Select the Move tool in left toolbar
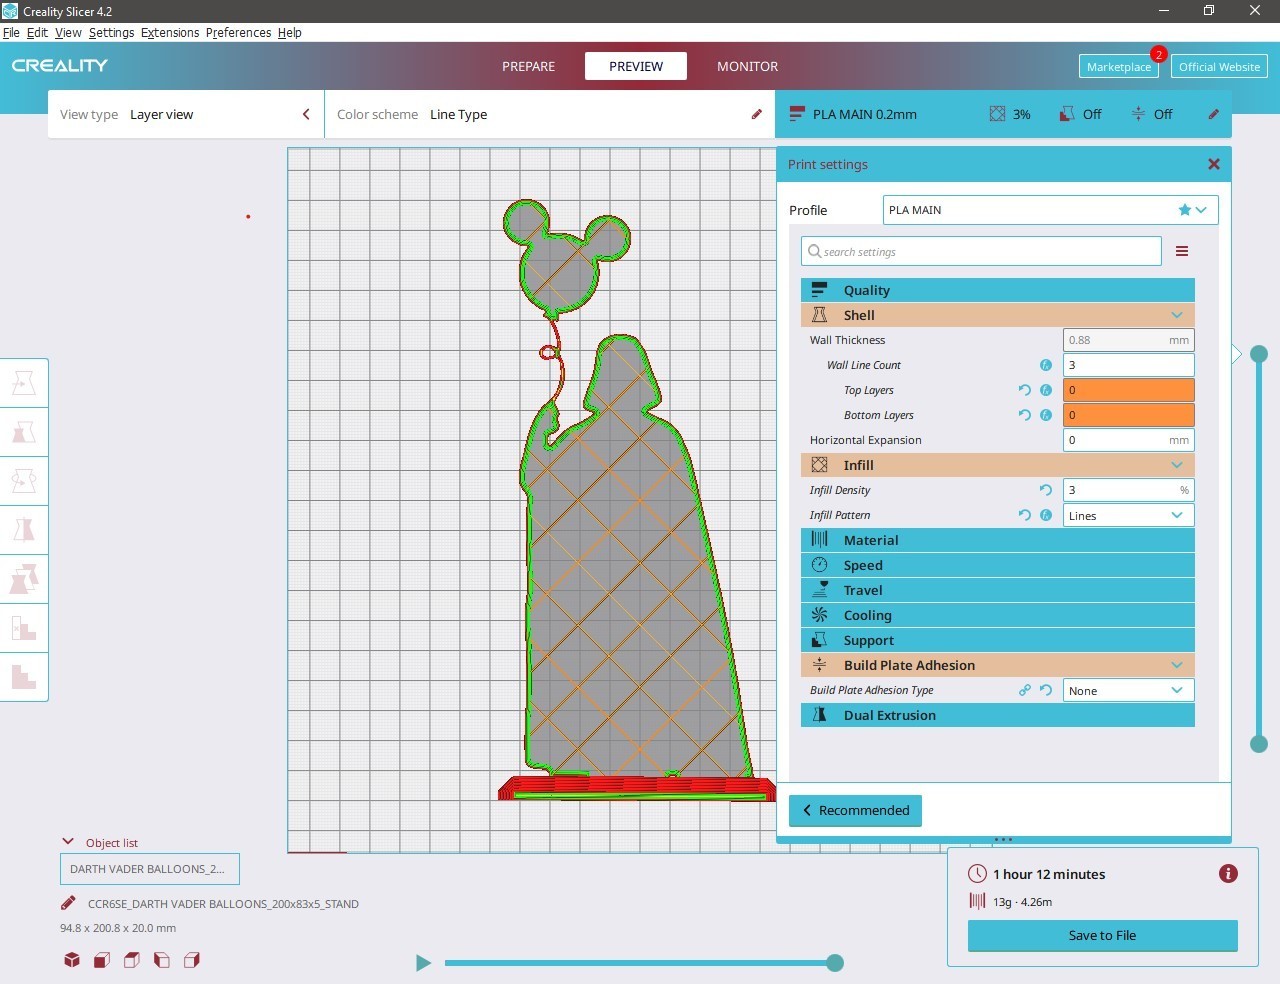Screen dimensions: 1280x984 pyautogui.click(x=24, y=383)
